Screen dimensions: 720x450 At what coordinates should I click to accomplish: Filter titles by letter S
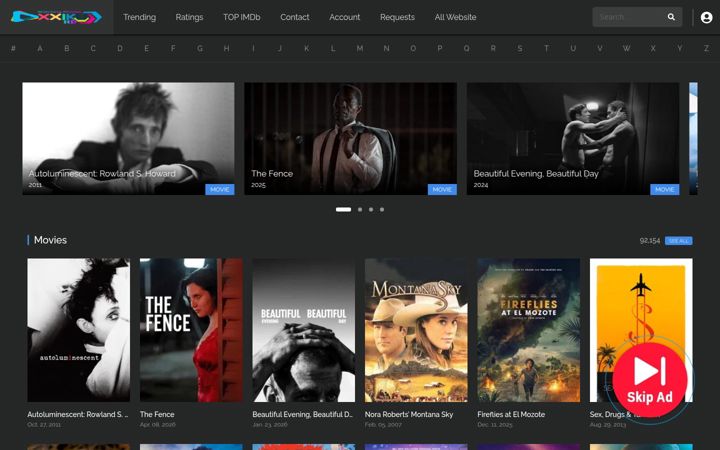pos(520,48)
